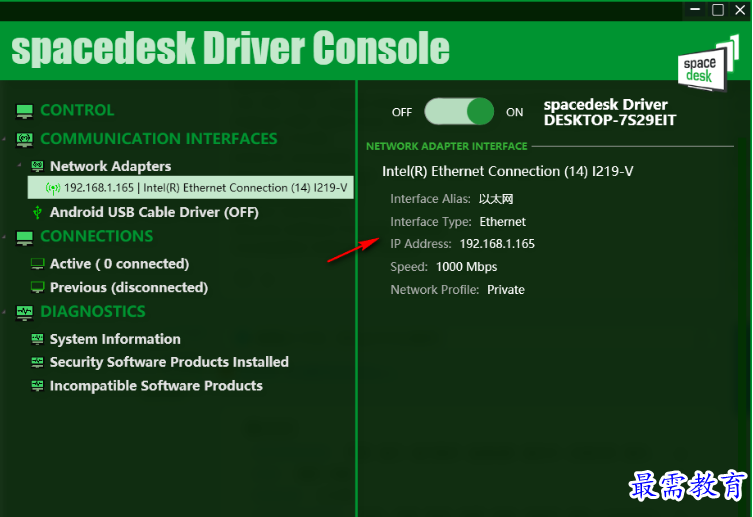
Task: Minimize the spacedesk Driver Console window
Action: pyautogui.click(x=695, y=10)
